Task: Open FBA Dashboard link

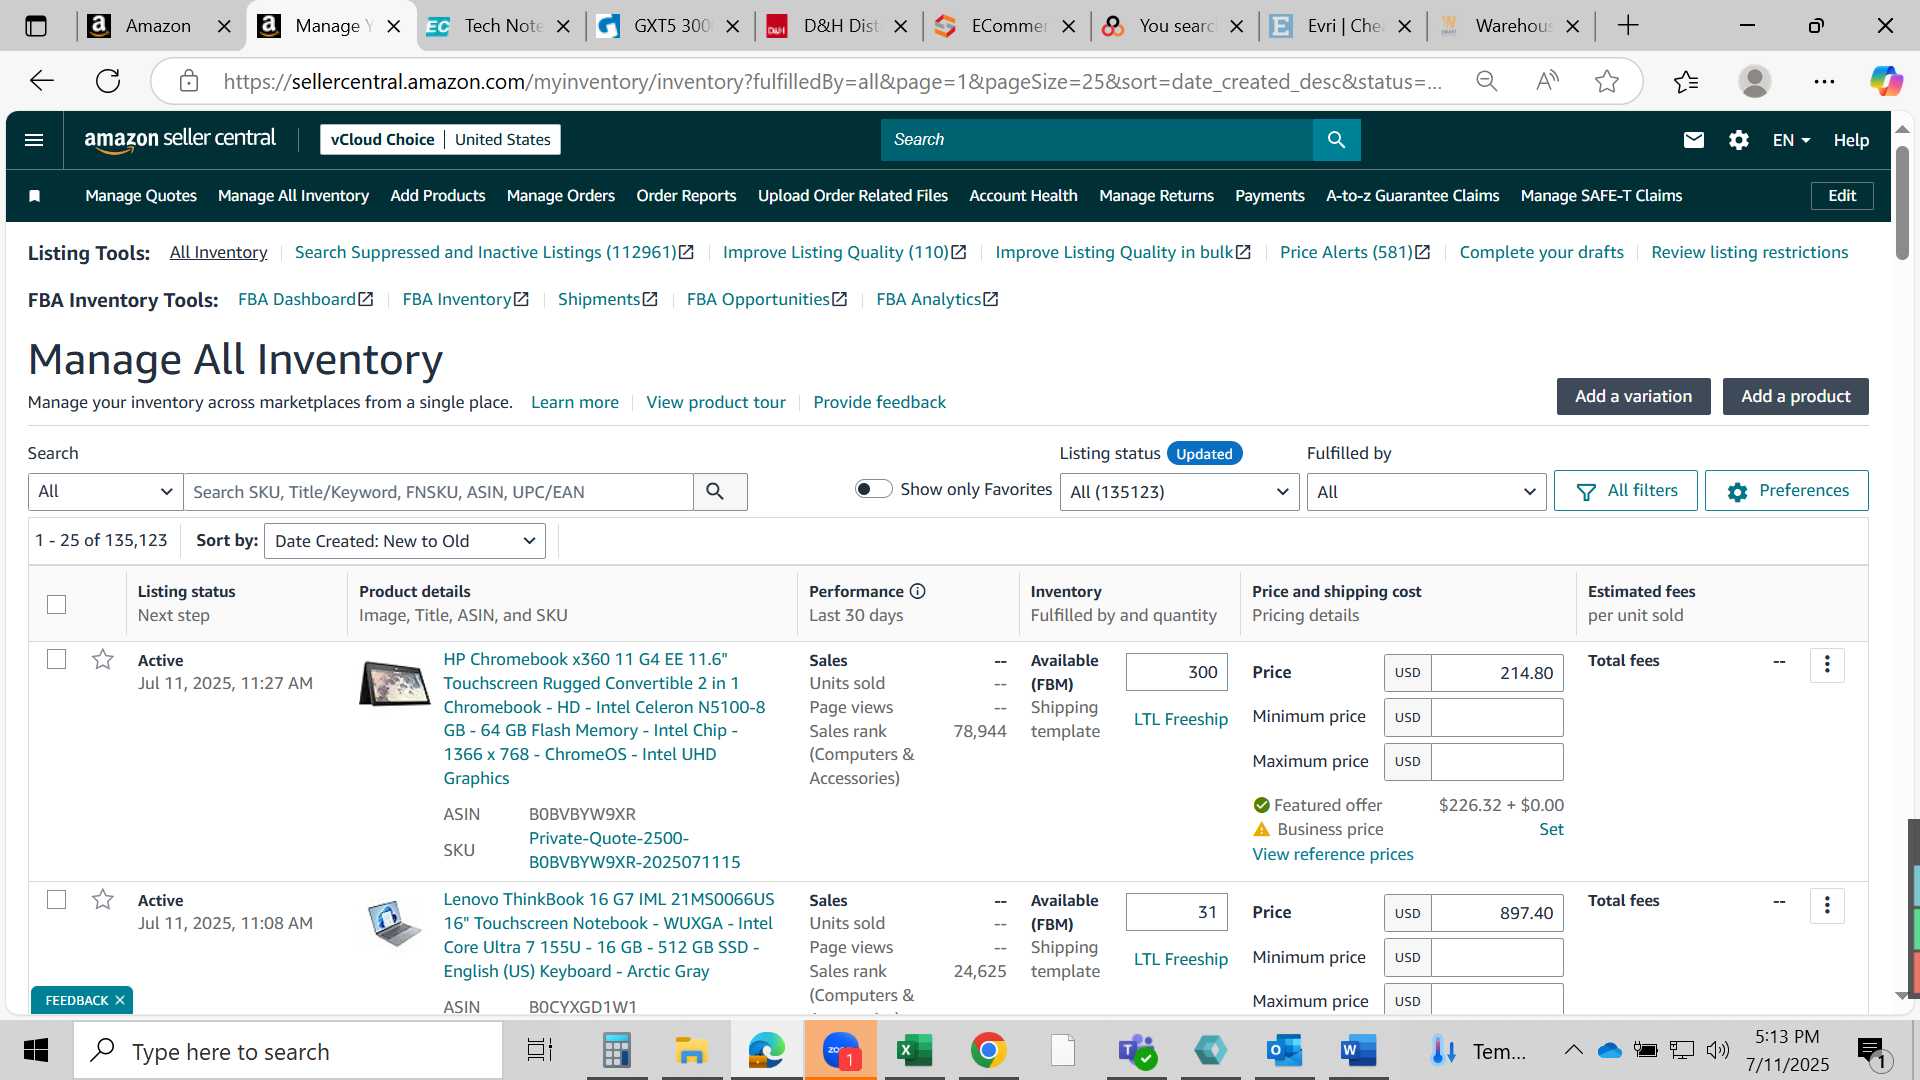Action: coord(305,299)
